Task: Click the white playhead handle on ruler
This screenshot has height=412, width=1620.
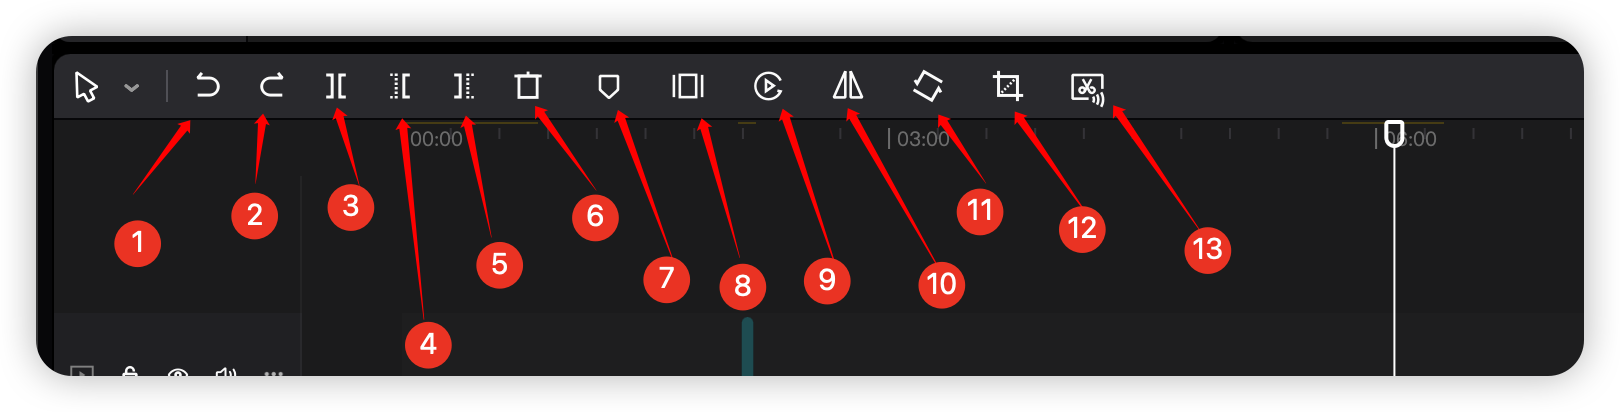Action: [x=1394, y=132]
